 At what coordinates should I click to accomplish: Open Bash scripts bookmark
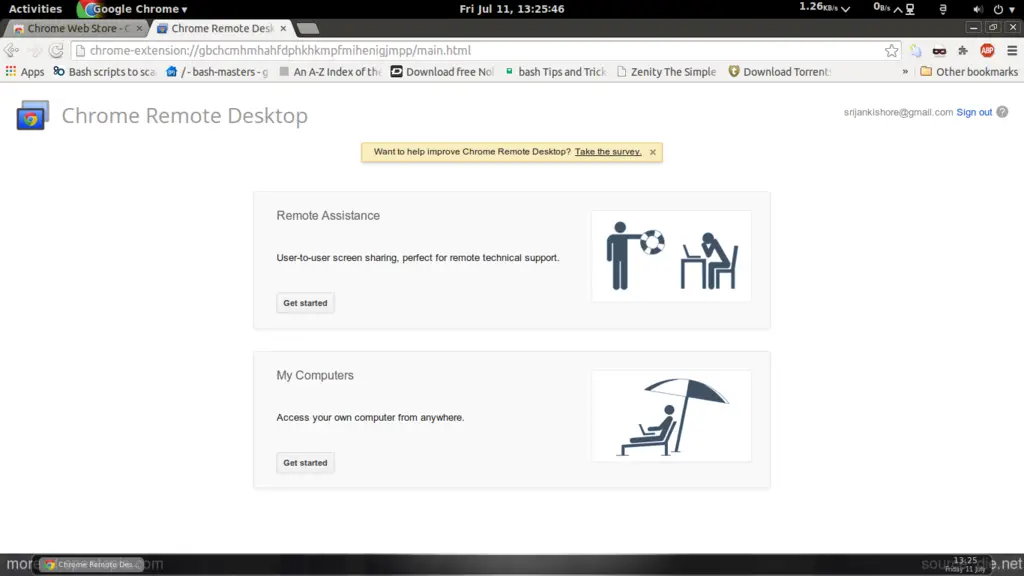tap(105, 72)
